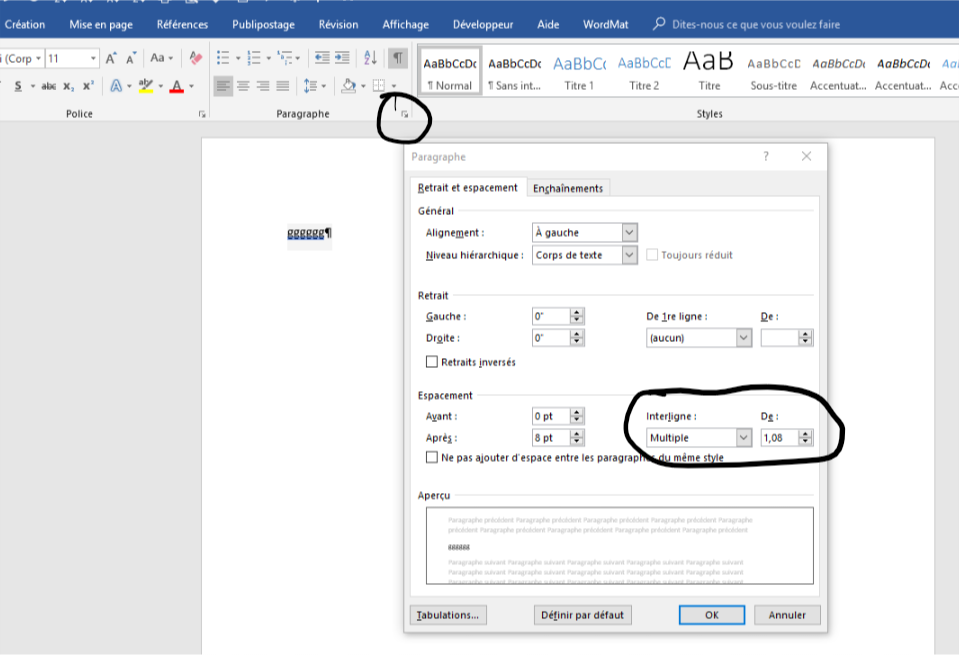Image resolution: width=959 pixels, height=655 pixels.
Task: Switch to the Révision tab
Action: coord(338,24)
